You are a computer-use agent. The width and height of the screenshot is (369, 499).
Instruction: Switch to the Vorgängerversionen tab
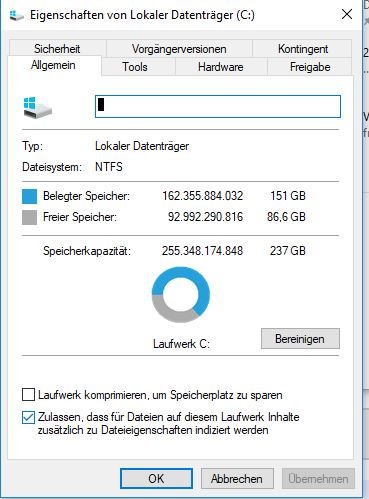click(x=179, y=49)
